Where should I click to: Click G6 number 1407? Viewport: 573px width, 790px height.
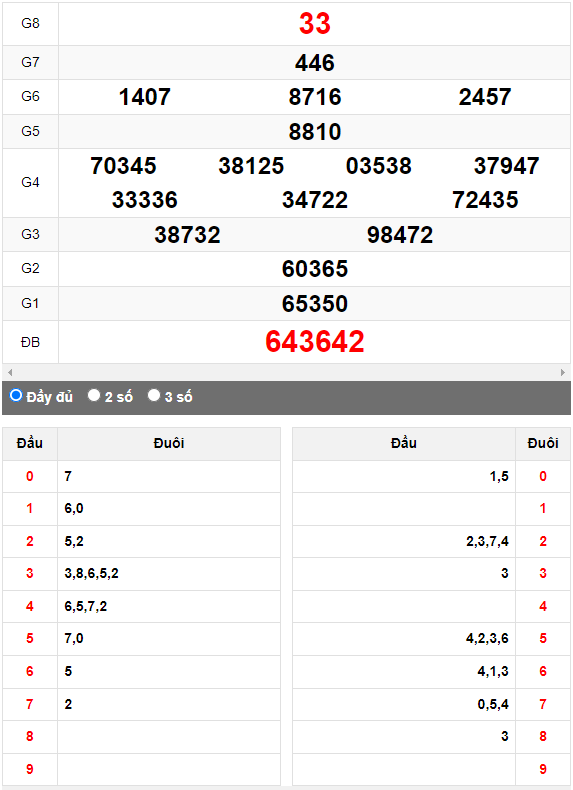click(145, 97)
